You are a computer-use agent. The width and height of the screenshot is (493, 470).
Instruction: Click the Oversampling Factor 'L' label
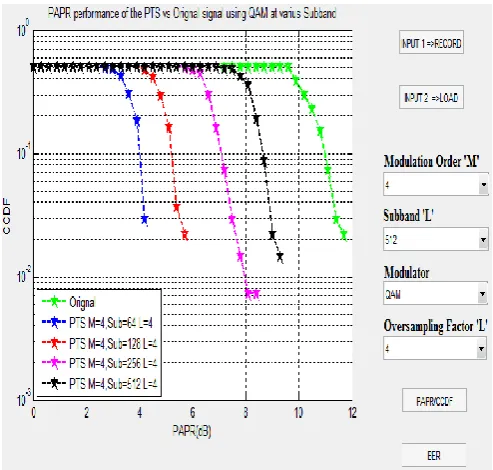click(436, 326)
